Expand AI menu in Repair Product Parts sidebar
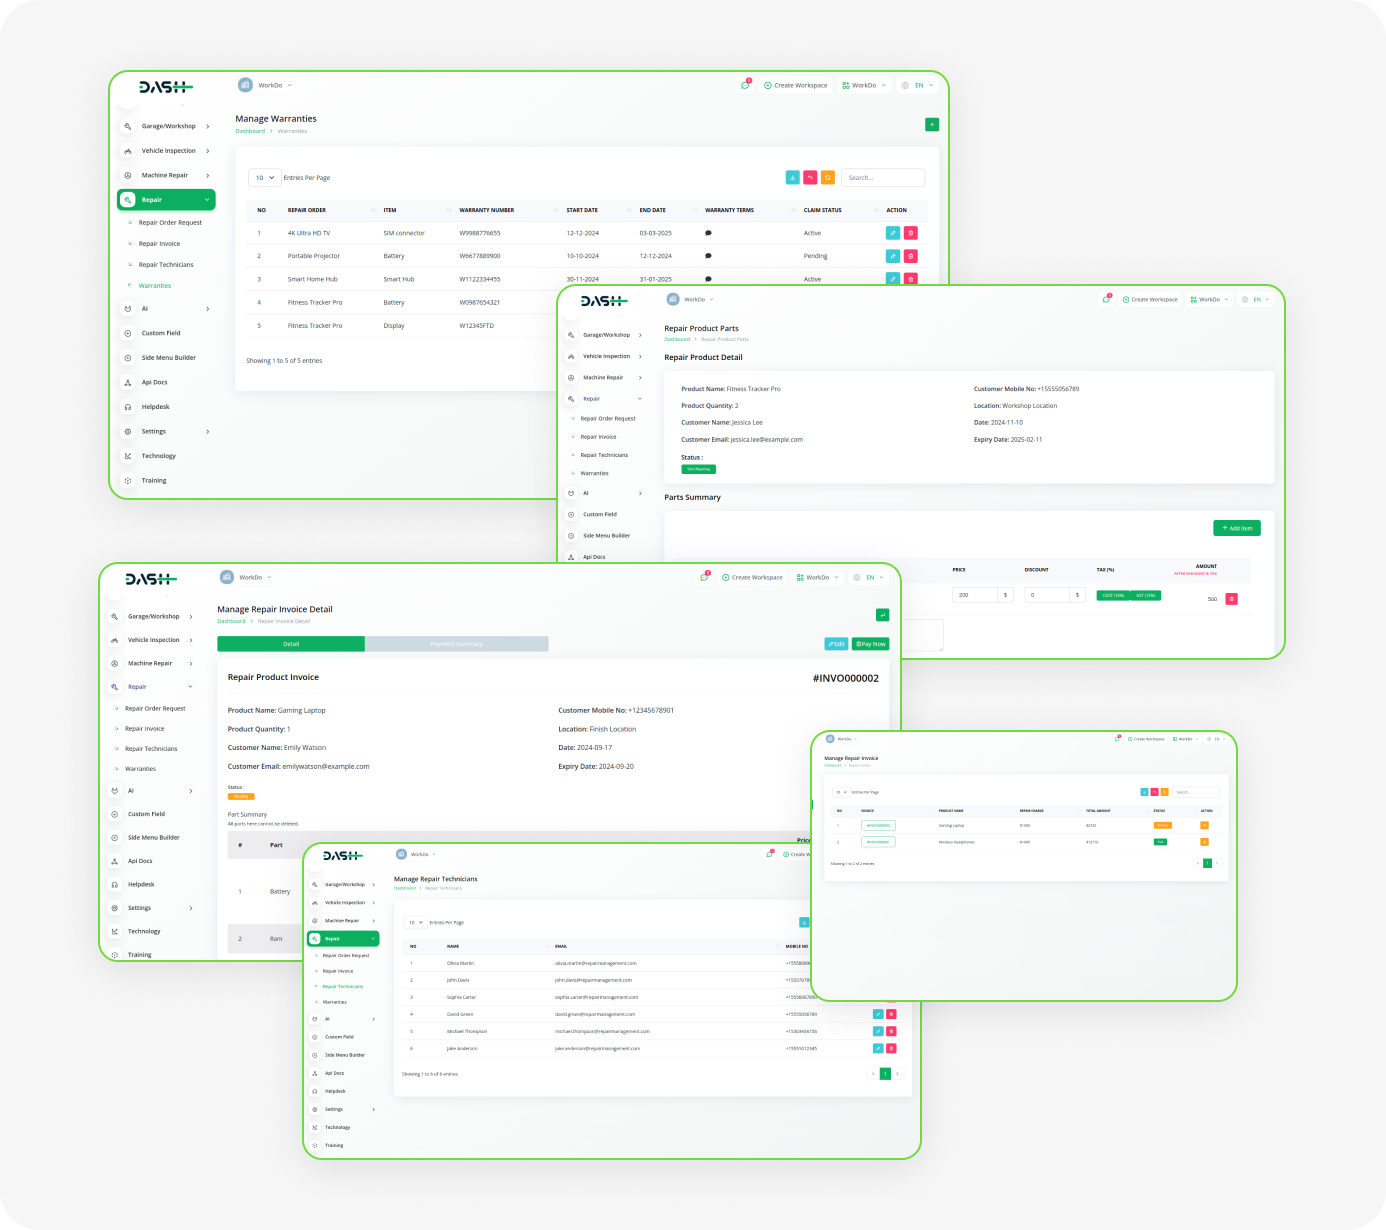Viewport: 1386px width, 1230px height. click(x=604, y=493)
